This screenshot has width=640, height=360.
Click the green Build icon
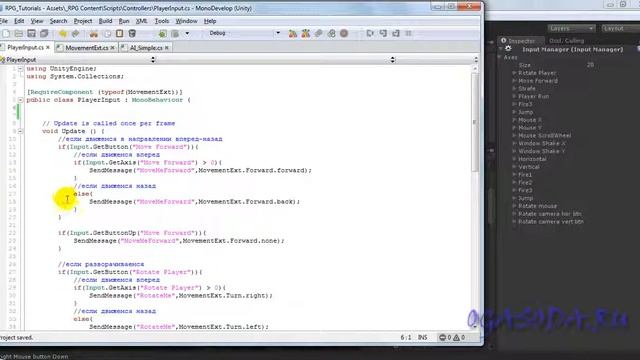click(162, 33)
